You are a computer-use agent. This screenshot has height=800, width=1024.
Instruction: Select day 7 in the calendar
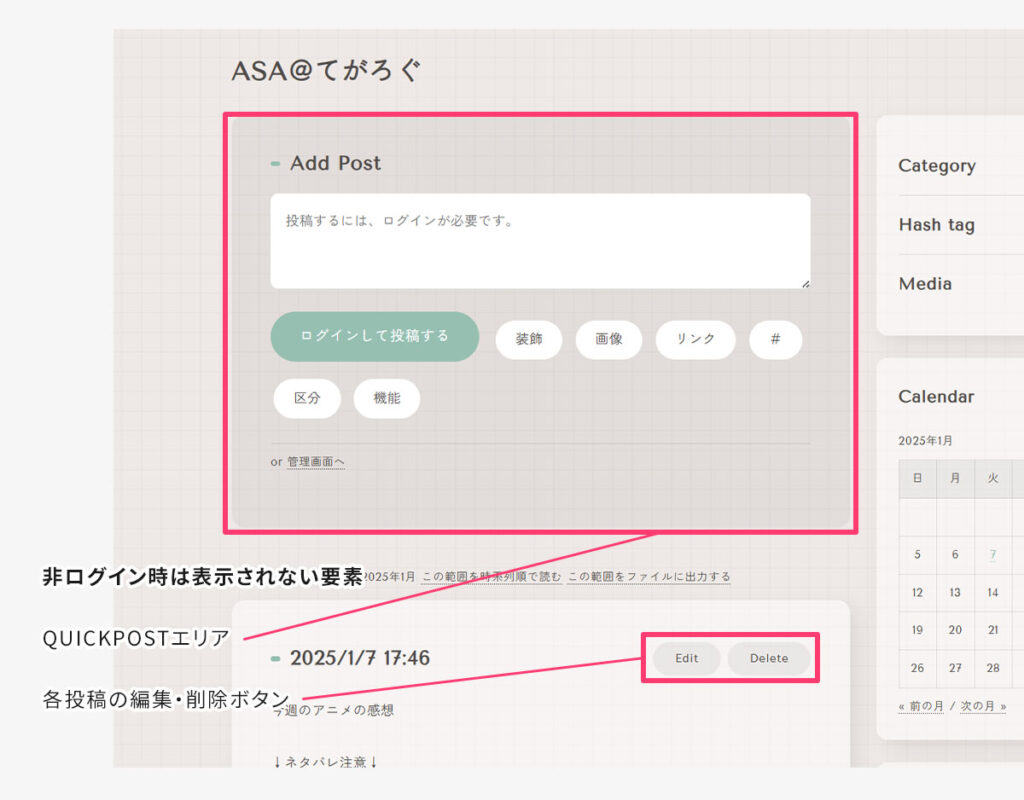tap(993, 554)
